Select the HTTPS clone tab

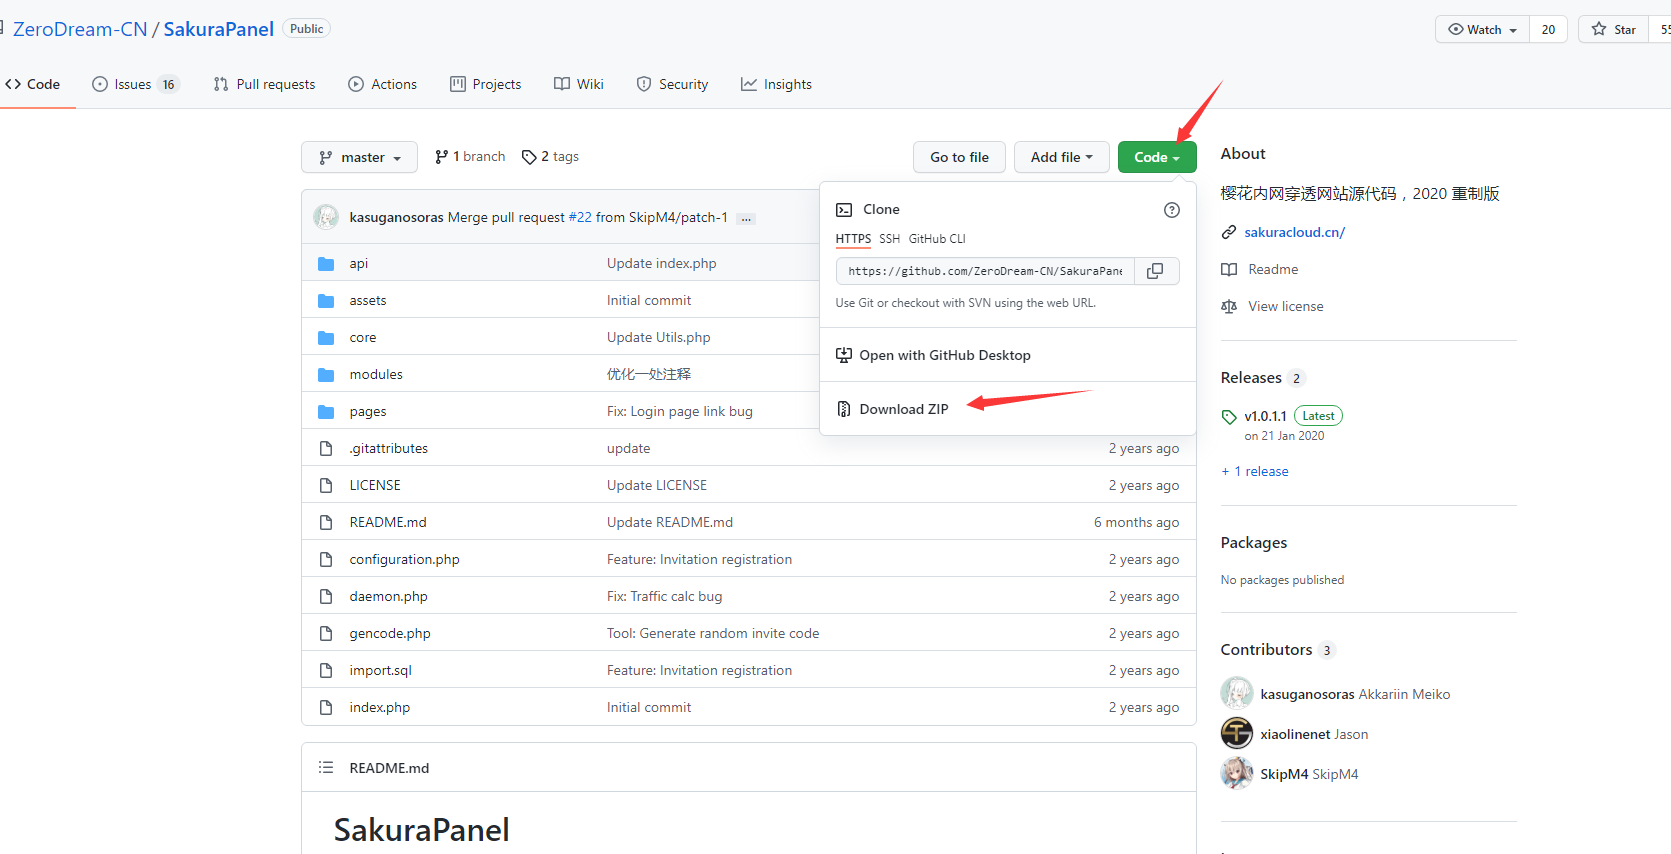pos(853,239)
